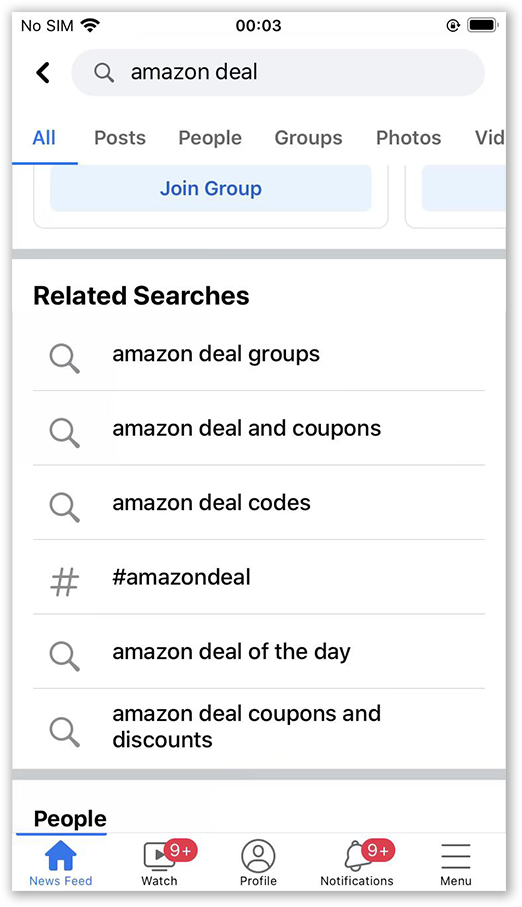Tap the hashtag icon beside #amazondeal

[64, 581]
